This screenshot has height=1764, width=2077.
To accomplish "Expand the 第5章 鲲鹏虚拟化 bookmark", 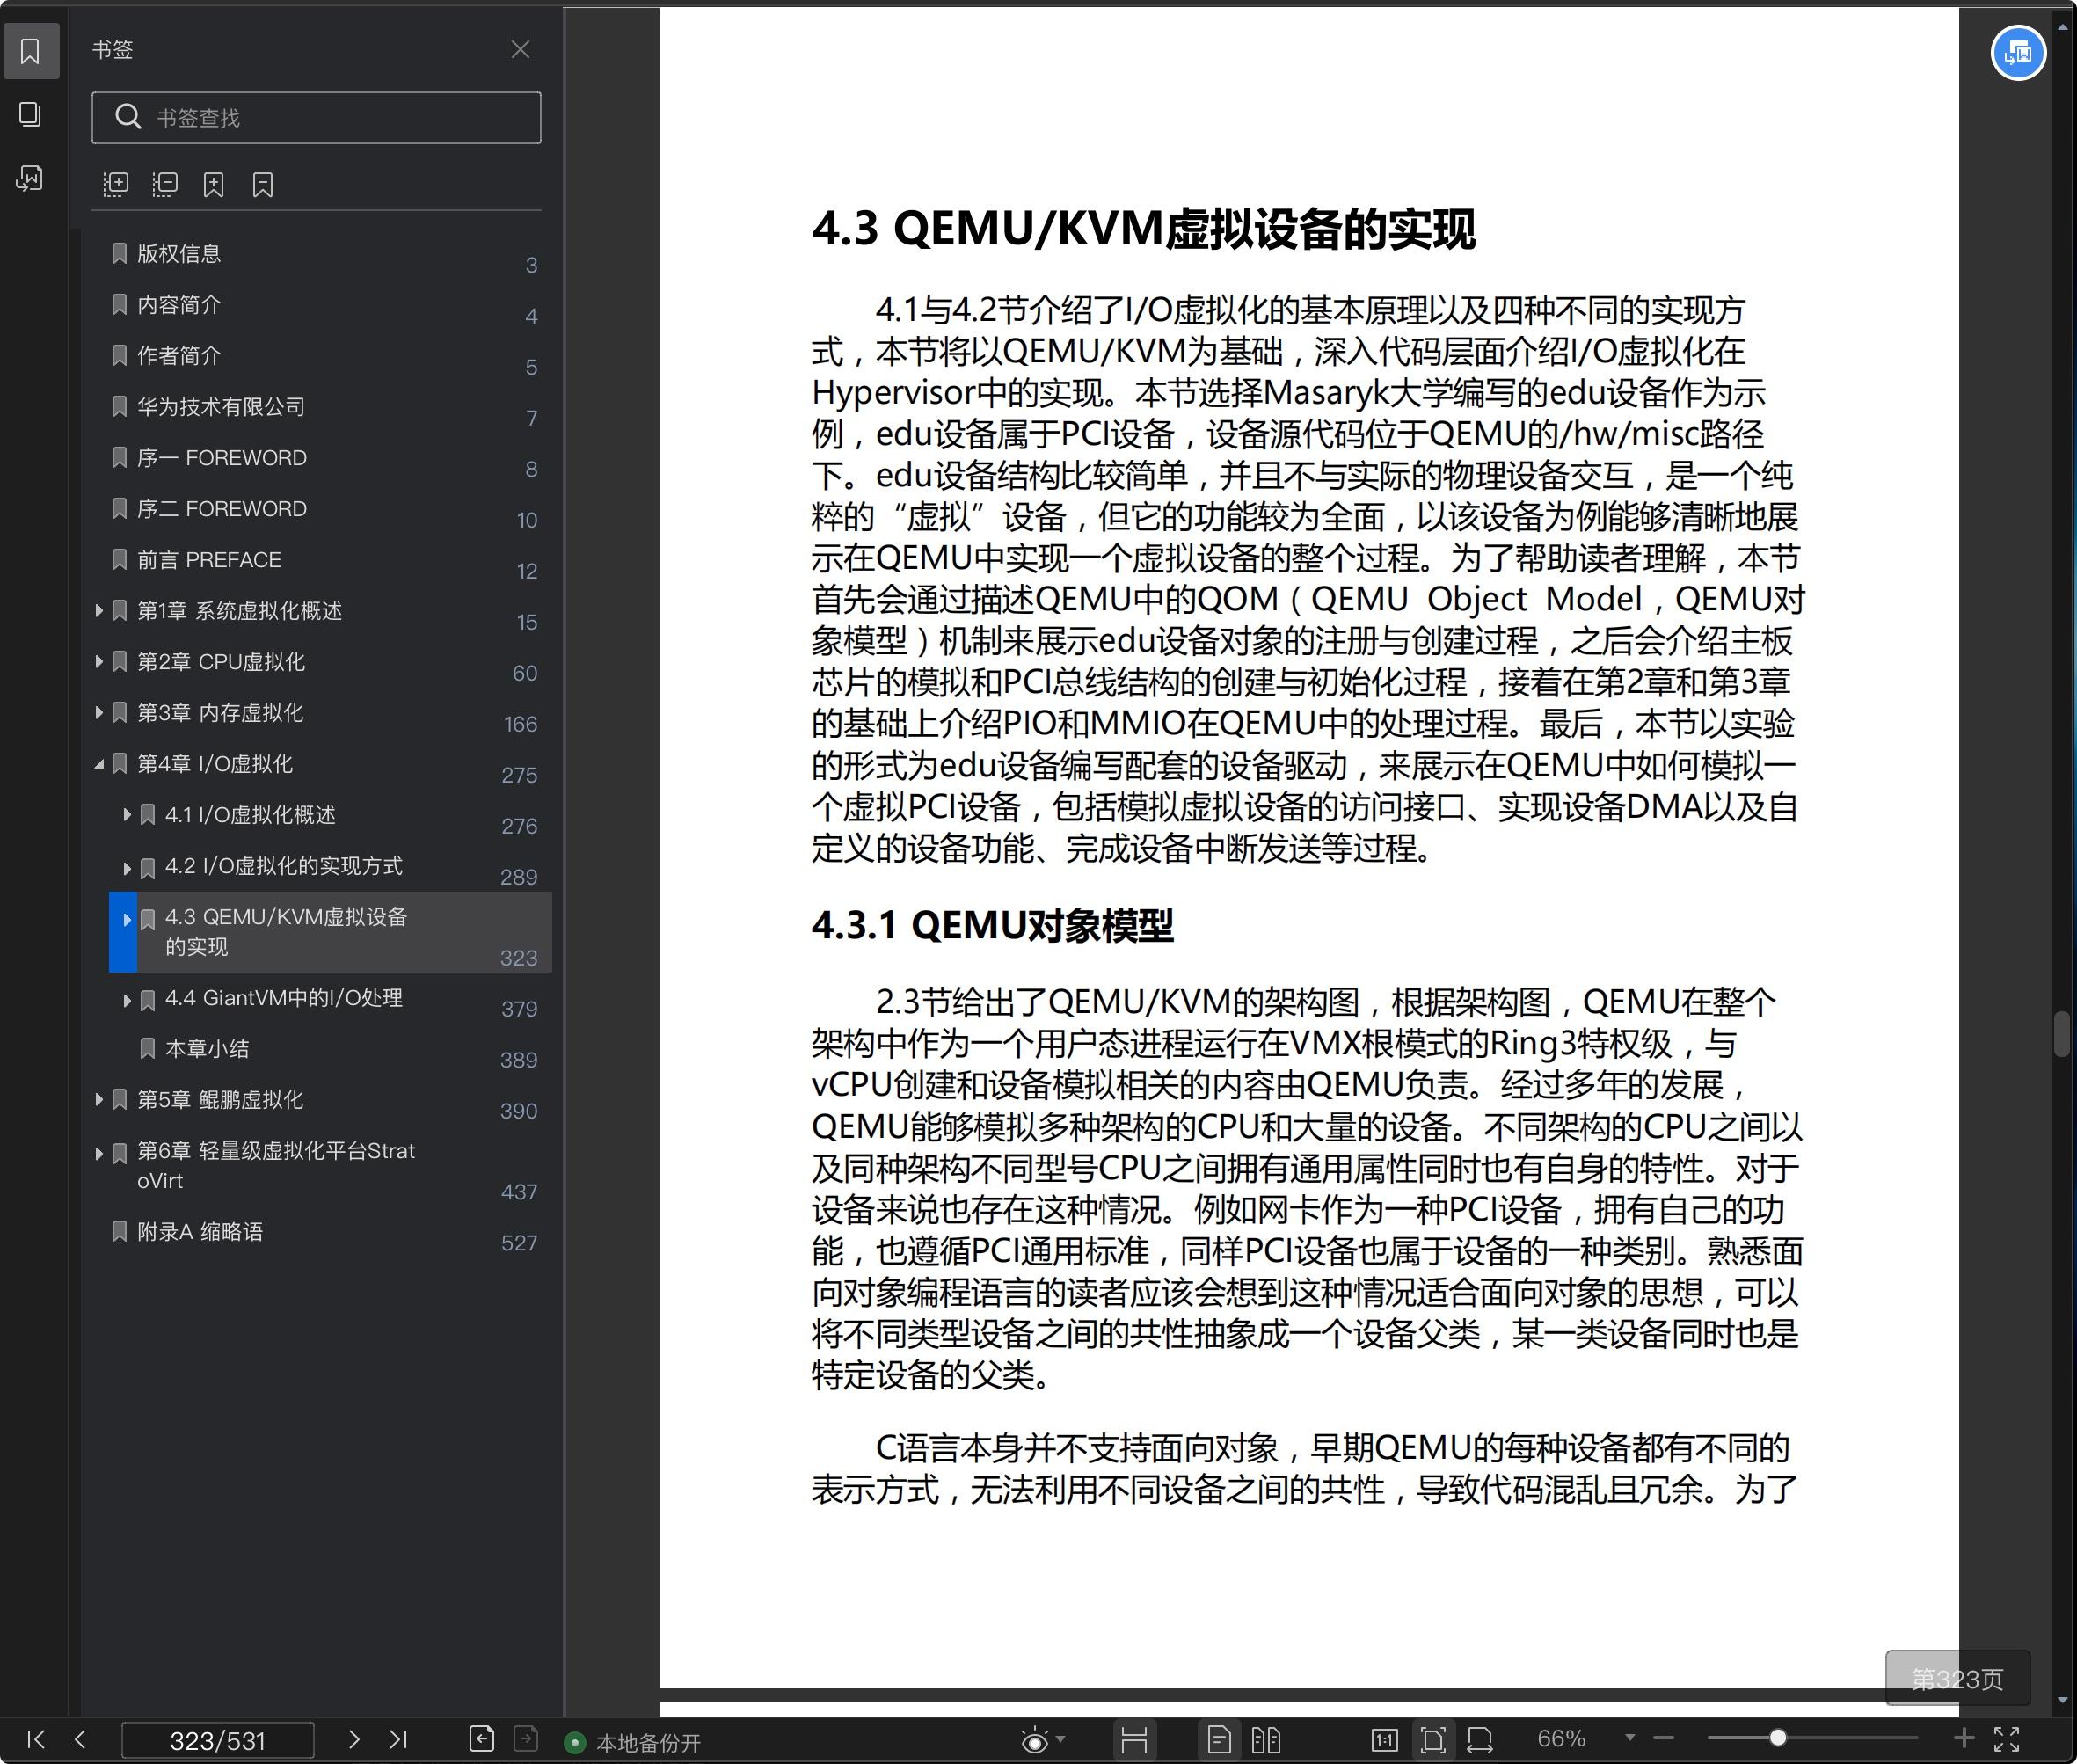I will point(99,1100).
